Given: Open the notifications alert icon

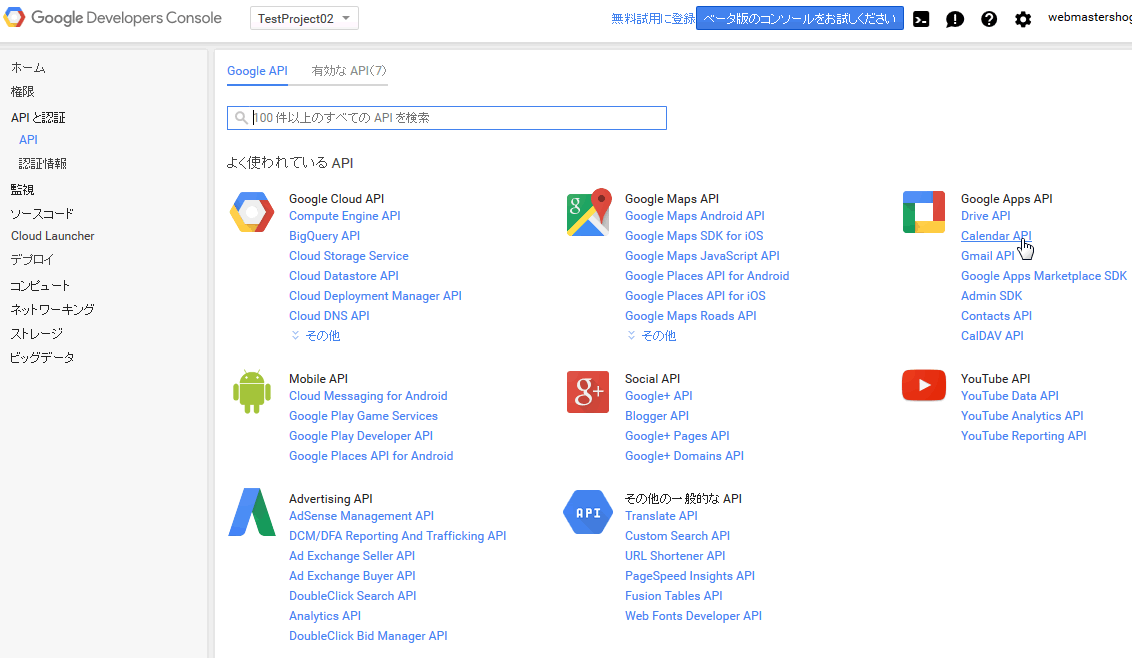Looking at the screenshot, I should tap(955, 20).
